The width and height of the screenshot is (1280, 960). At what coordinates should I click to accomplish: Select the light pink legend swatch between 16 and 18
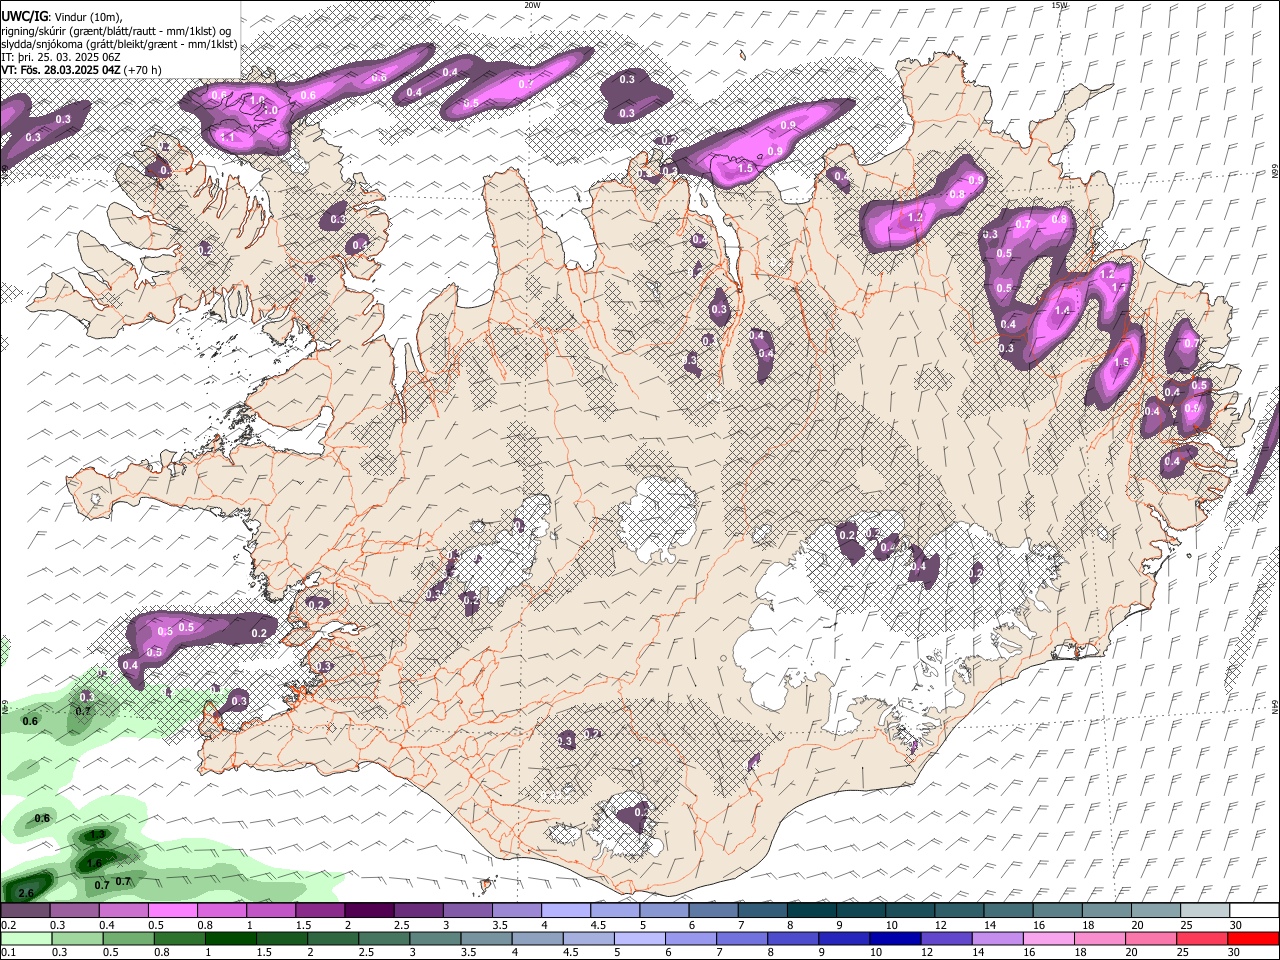pos(1048,938)
